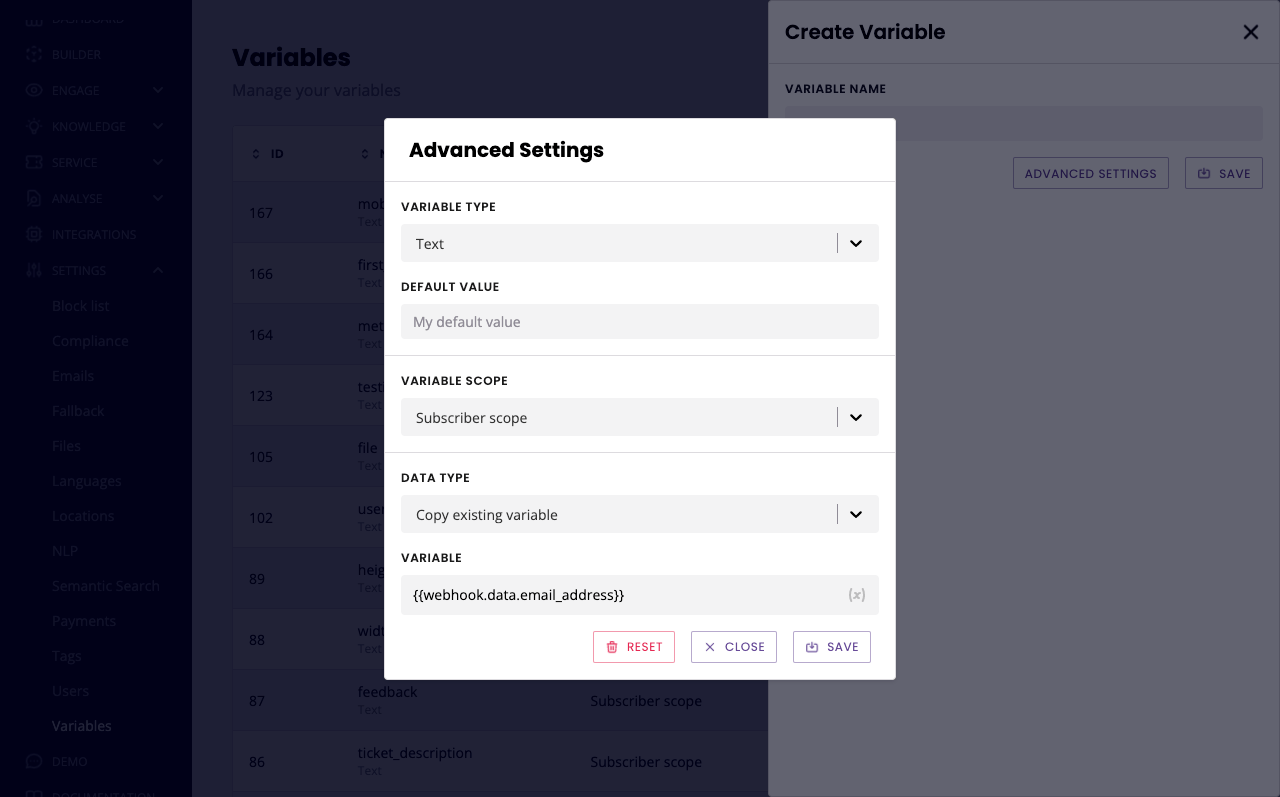Click the trash icon on the RESET button
The width and height of the screenshot is (1280, 797).
click(613, 647)
